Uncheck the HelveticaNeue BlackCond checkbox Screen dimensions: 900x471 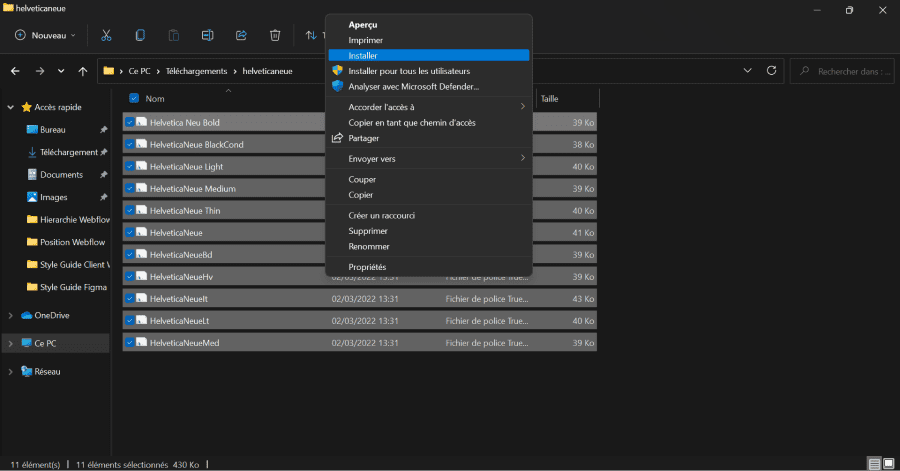(130, 144)
